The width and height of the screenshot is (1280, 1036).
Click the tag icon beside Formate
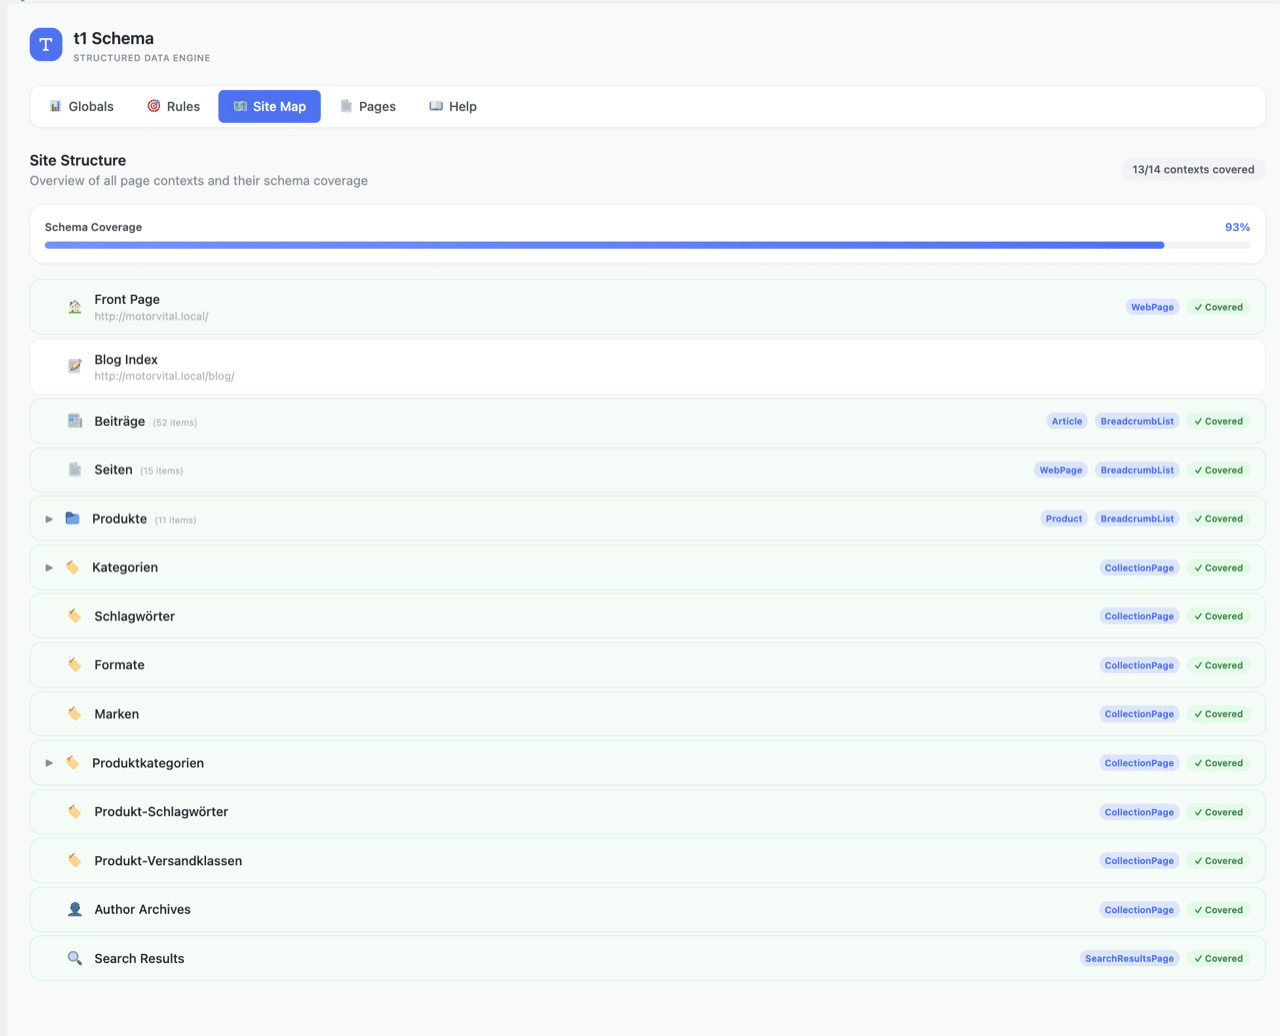point(75,665)
